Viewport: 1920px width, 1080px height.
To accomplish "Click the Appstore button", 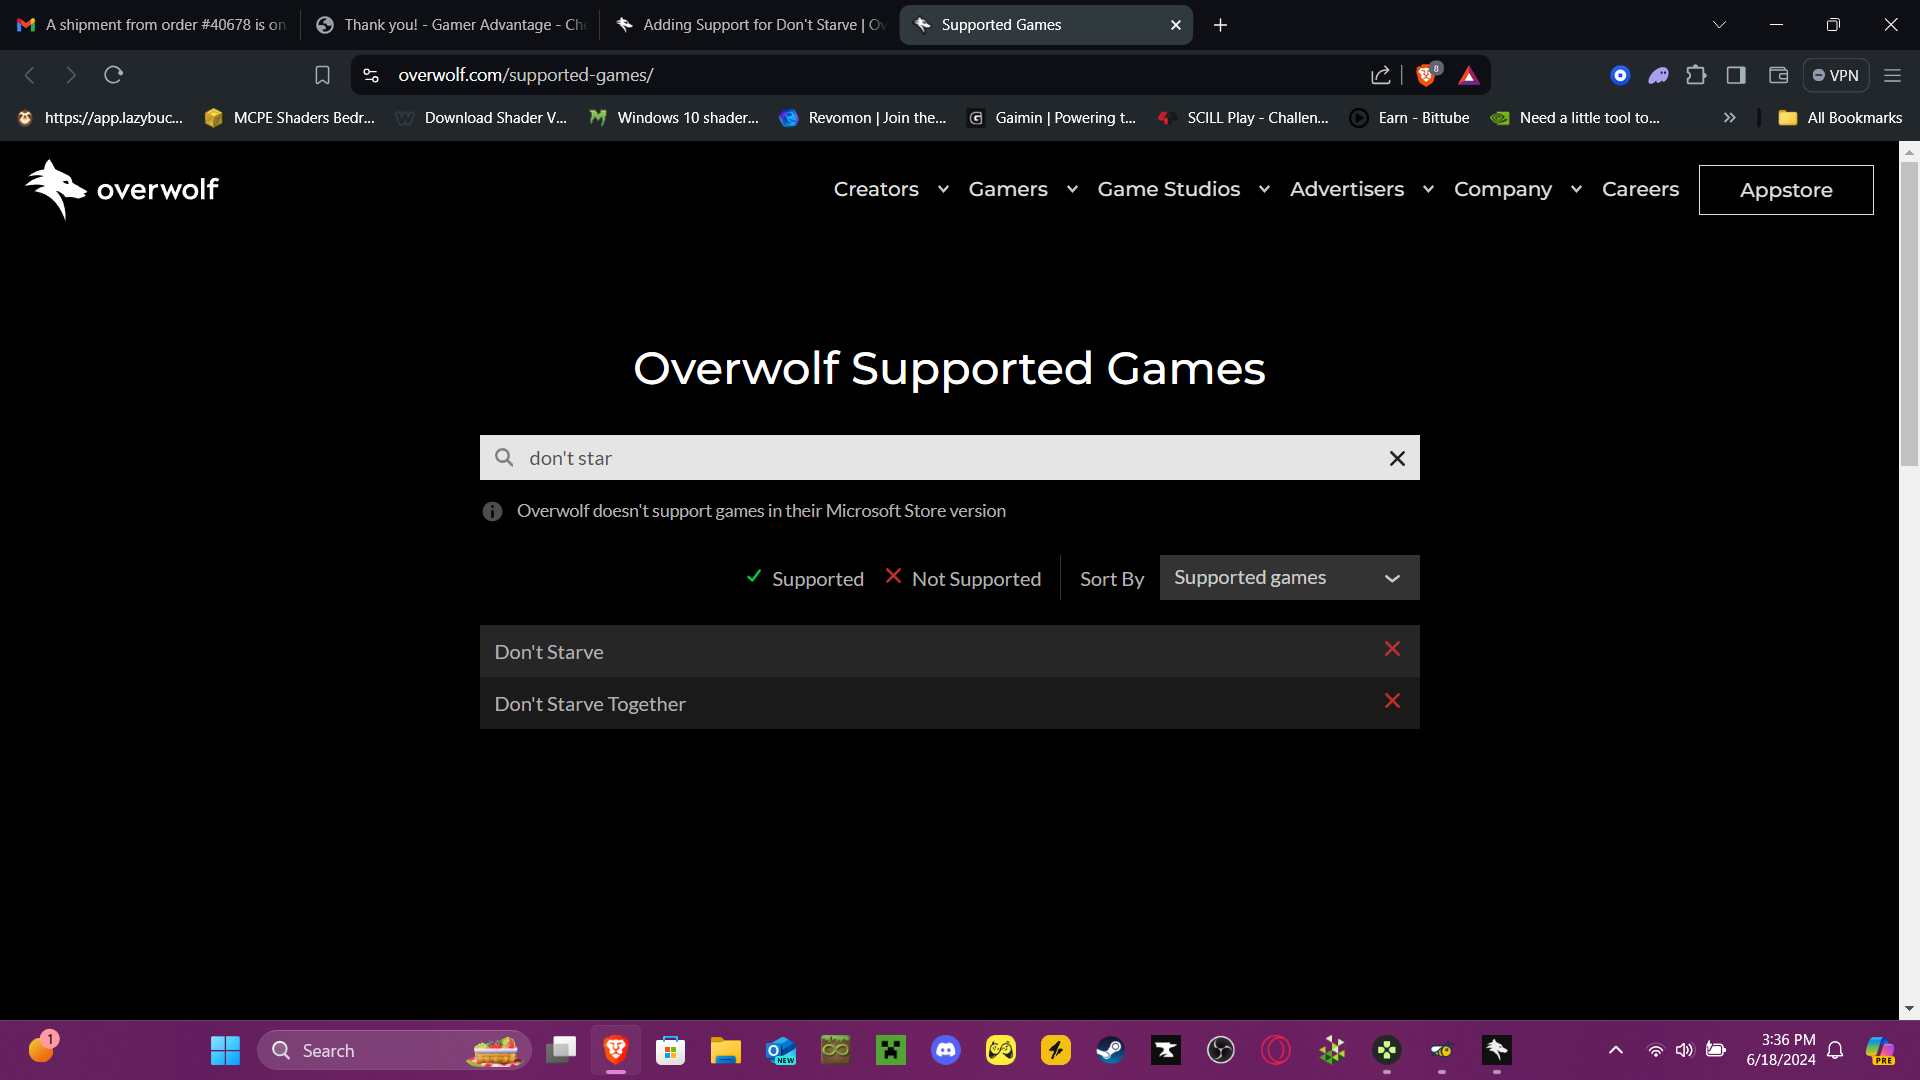I will tap(1786, 190).
